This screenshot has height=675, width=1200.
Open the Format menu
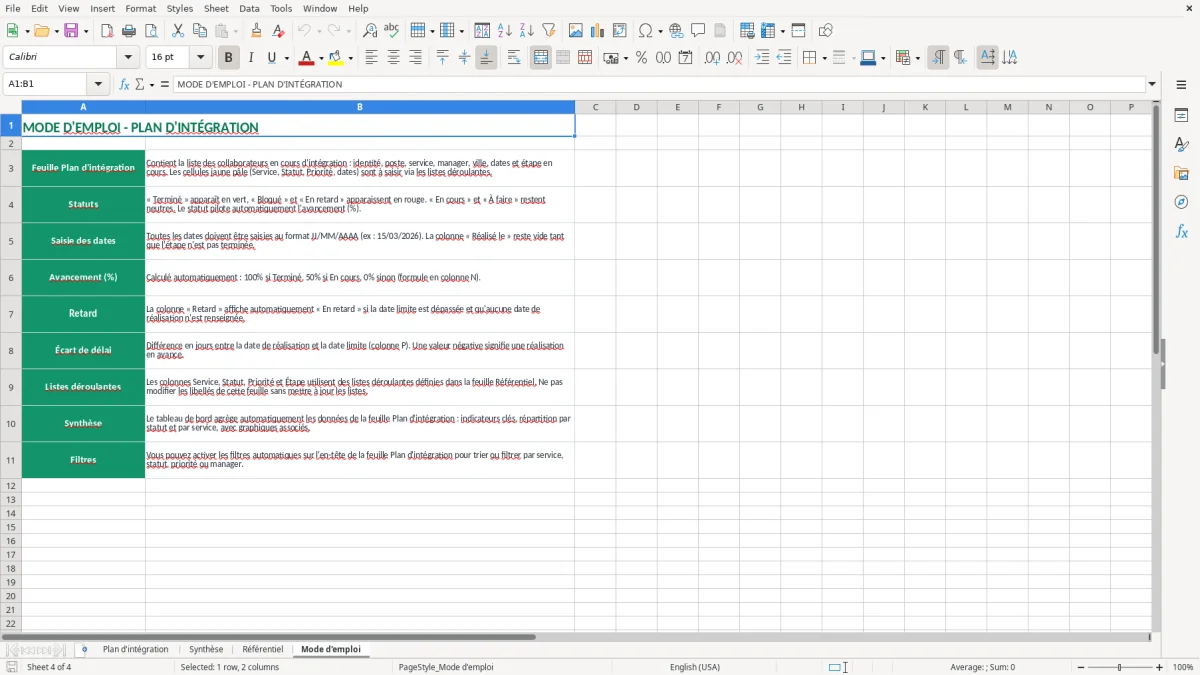[x=140, y=8]
